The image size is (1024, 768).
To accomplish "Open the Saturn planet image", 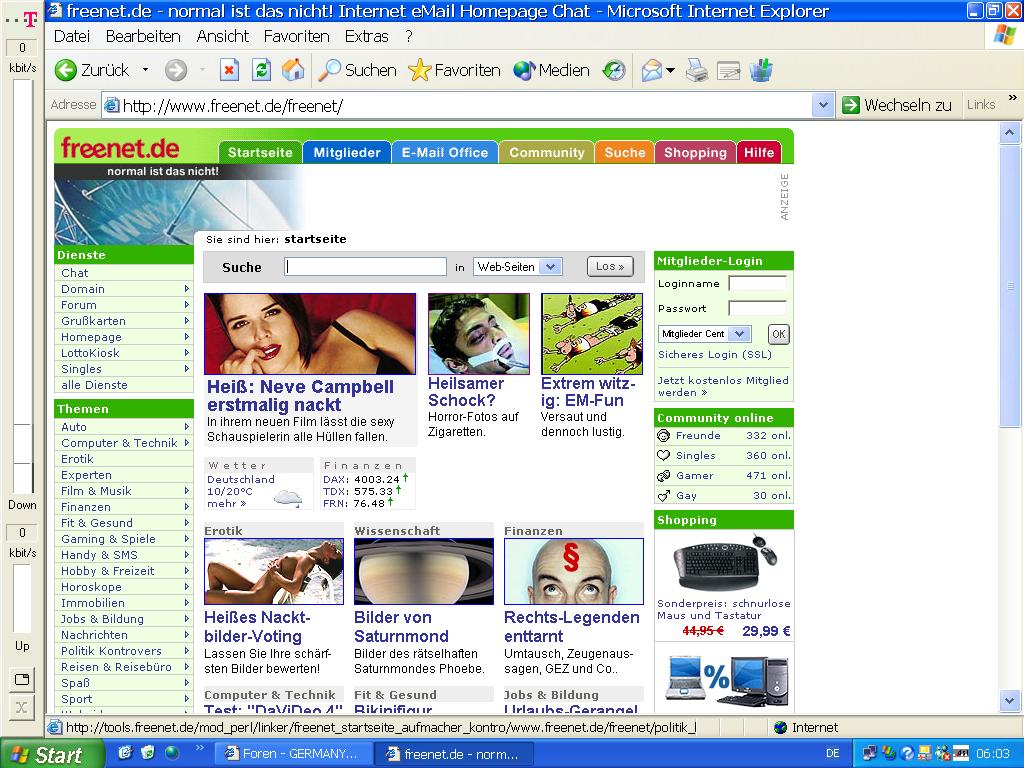I will (424, 571).
